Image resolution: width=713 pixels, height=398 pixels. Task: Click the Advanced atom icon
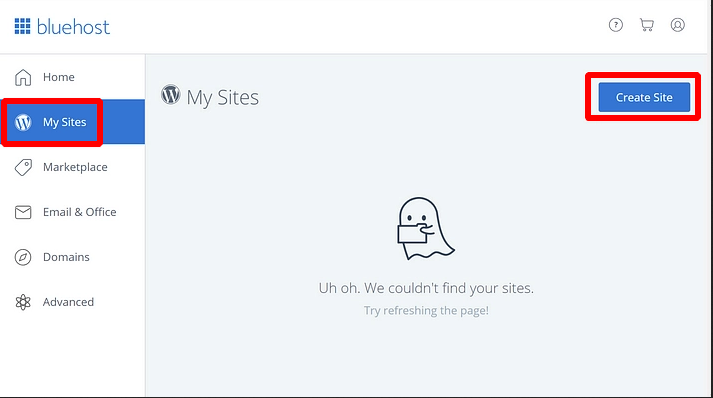(23, 302)
